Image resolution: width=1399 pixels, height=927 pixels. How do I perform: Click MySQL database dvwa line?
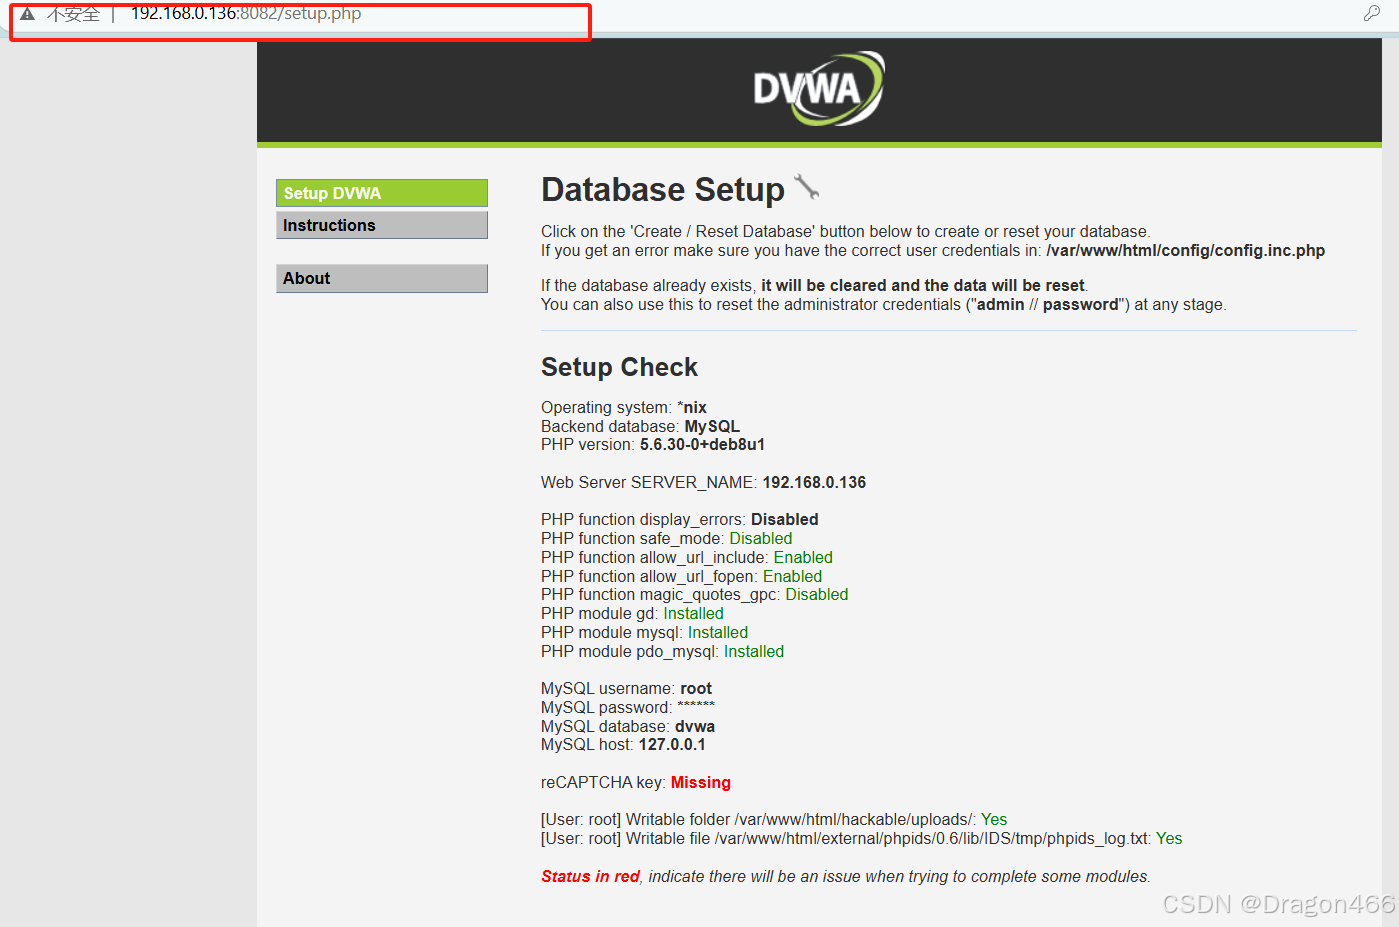point(628,726)
